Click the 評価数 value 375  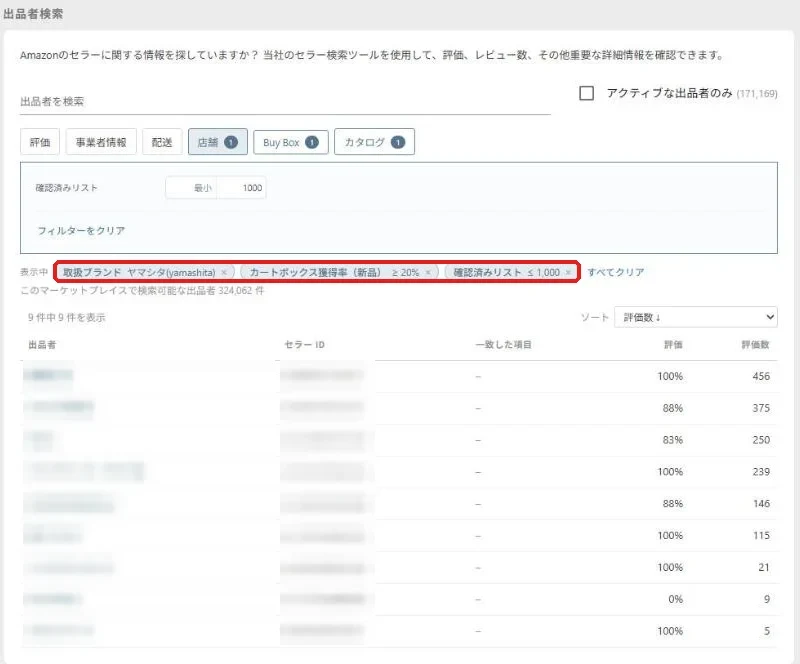point(761,408)
